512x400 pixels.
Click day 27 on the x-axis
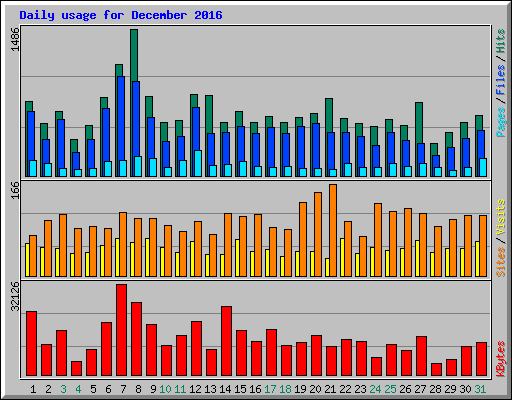tap(420, 389)
